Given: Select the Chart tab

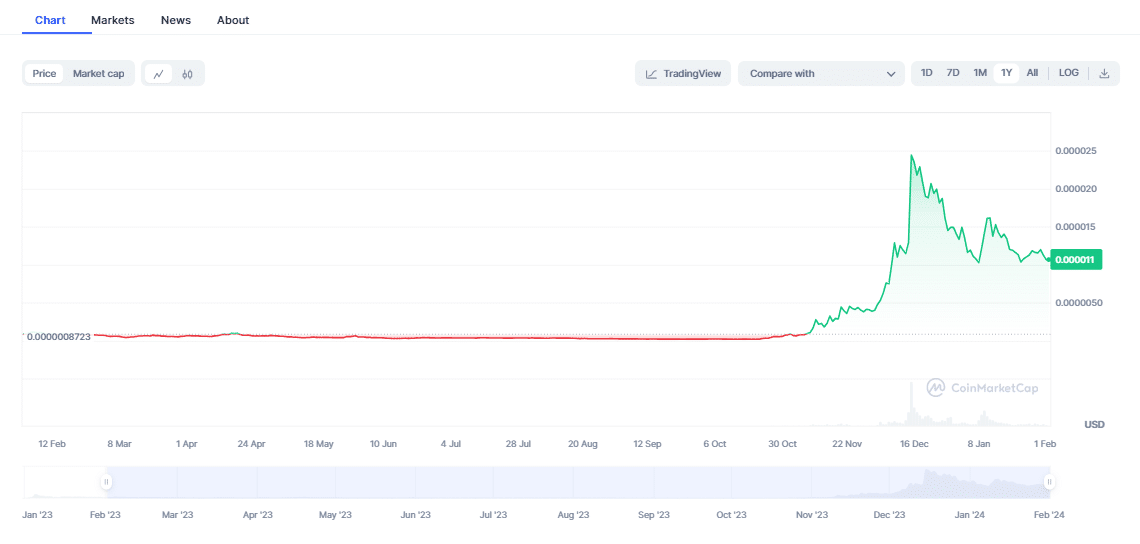Looking at the screenshot, I should coord(50,20).
